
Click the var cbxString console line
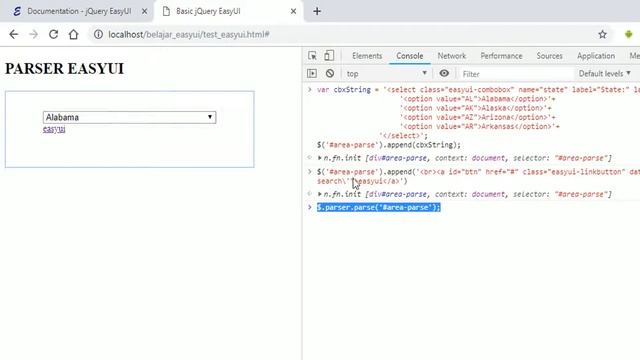(x=478, y=90)
